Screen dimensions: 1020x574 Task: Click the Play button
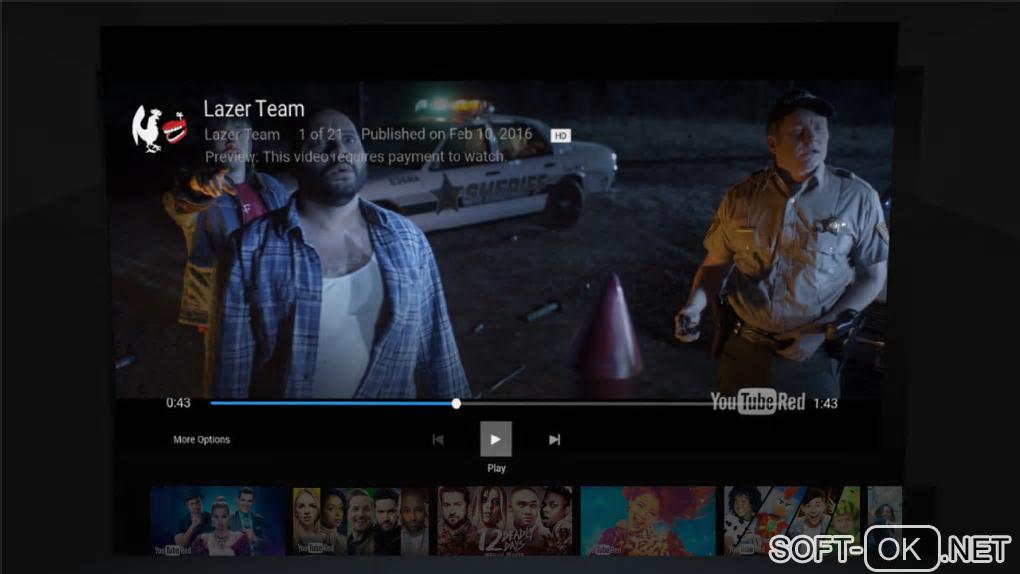pos(496,439)
